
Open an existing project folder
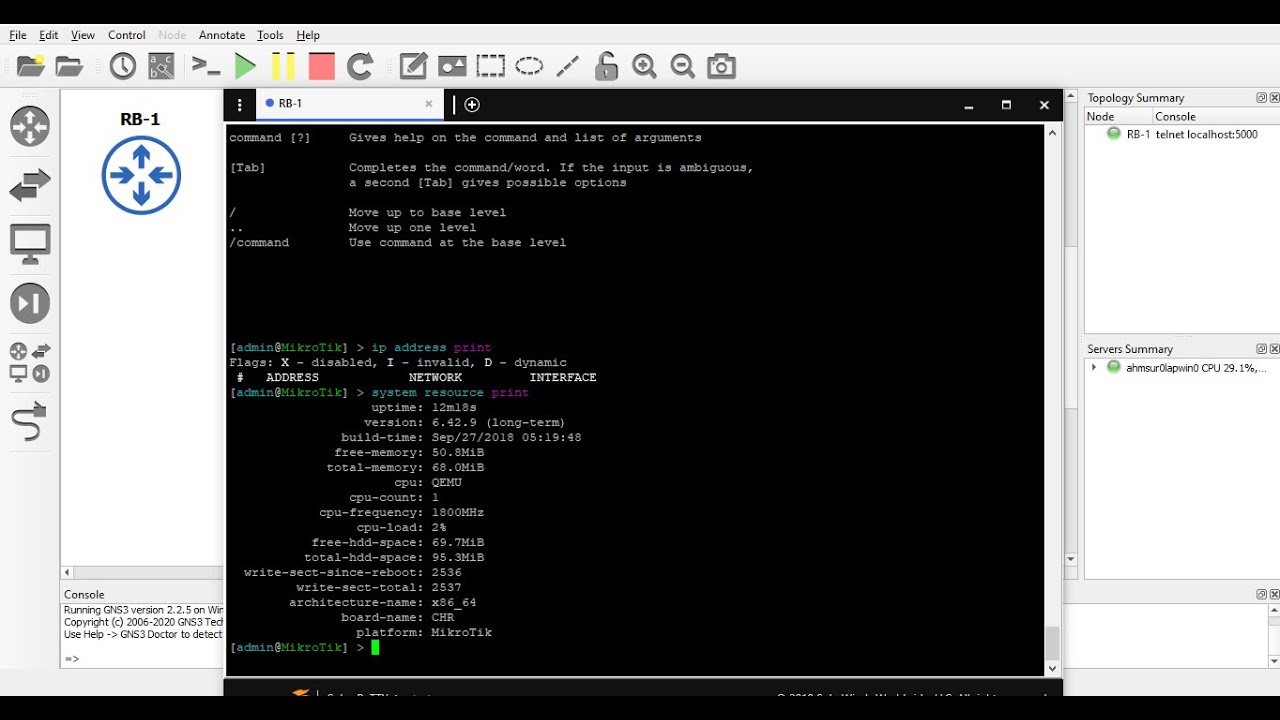69,67
